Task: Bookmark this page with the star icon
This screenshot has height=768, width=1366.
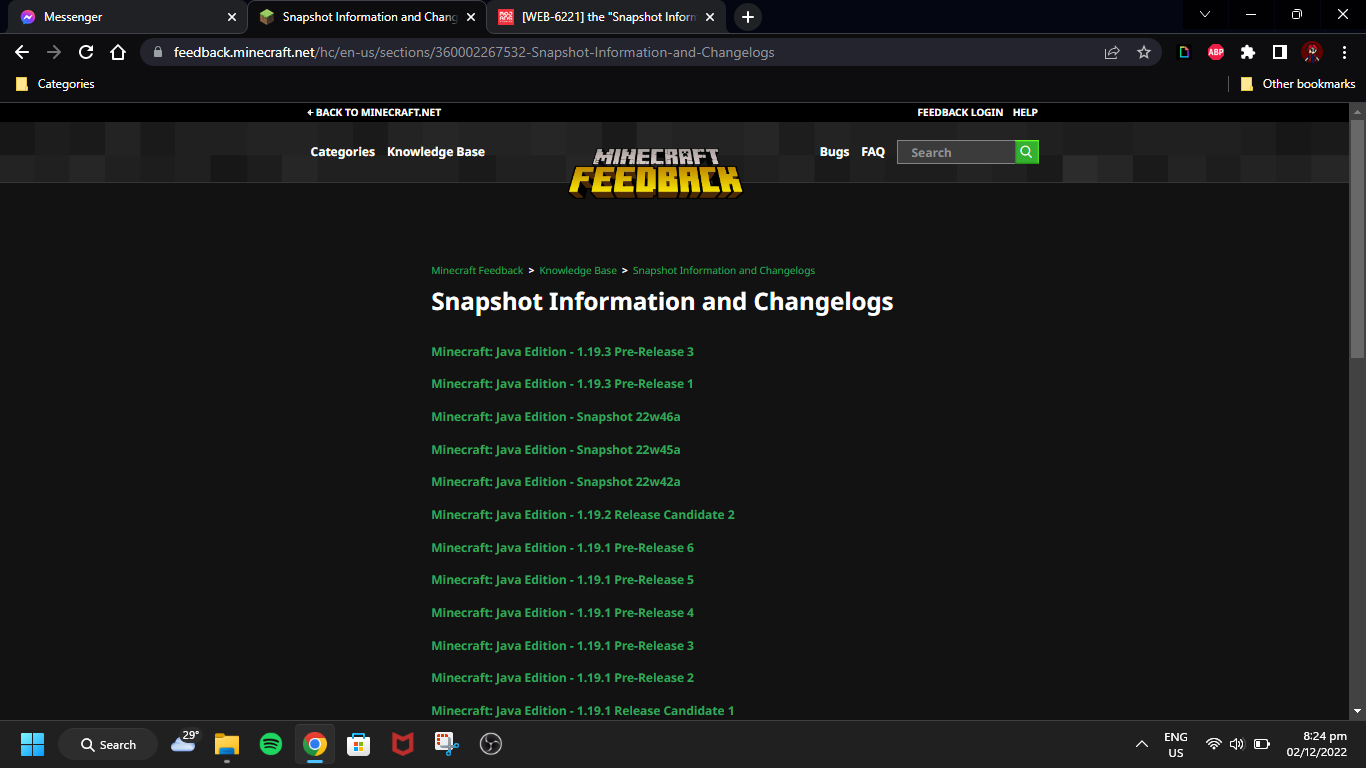Action: coord(1144,52)
